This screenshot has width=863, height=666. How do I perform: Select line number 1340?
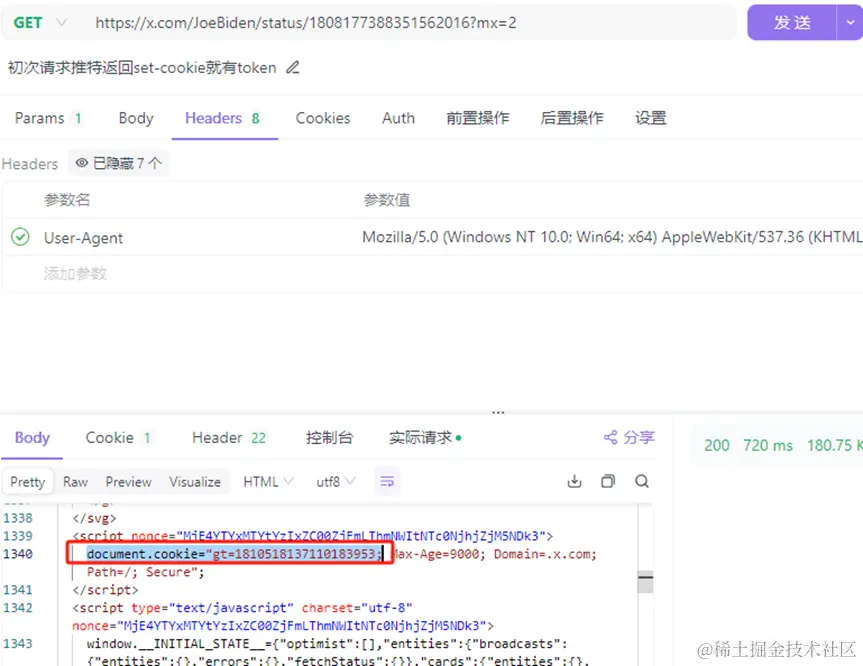coord(18,554)
